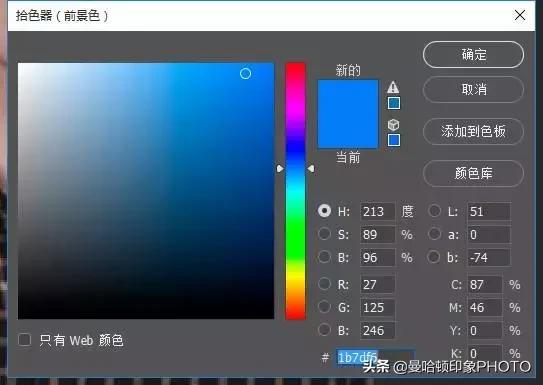Select the web-safe color swatch below cube icon
Screen dimensions: 543x385
(394, 140)
